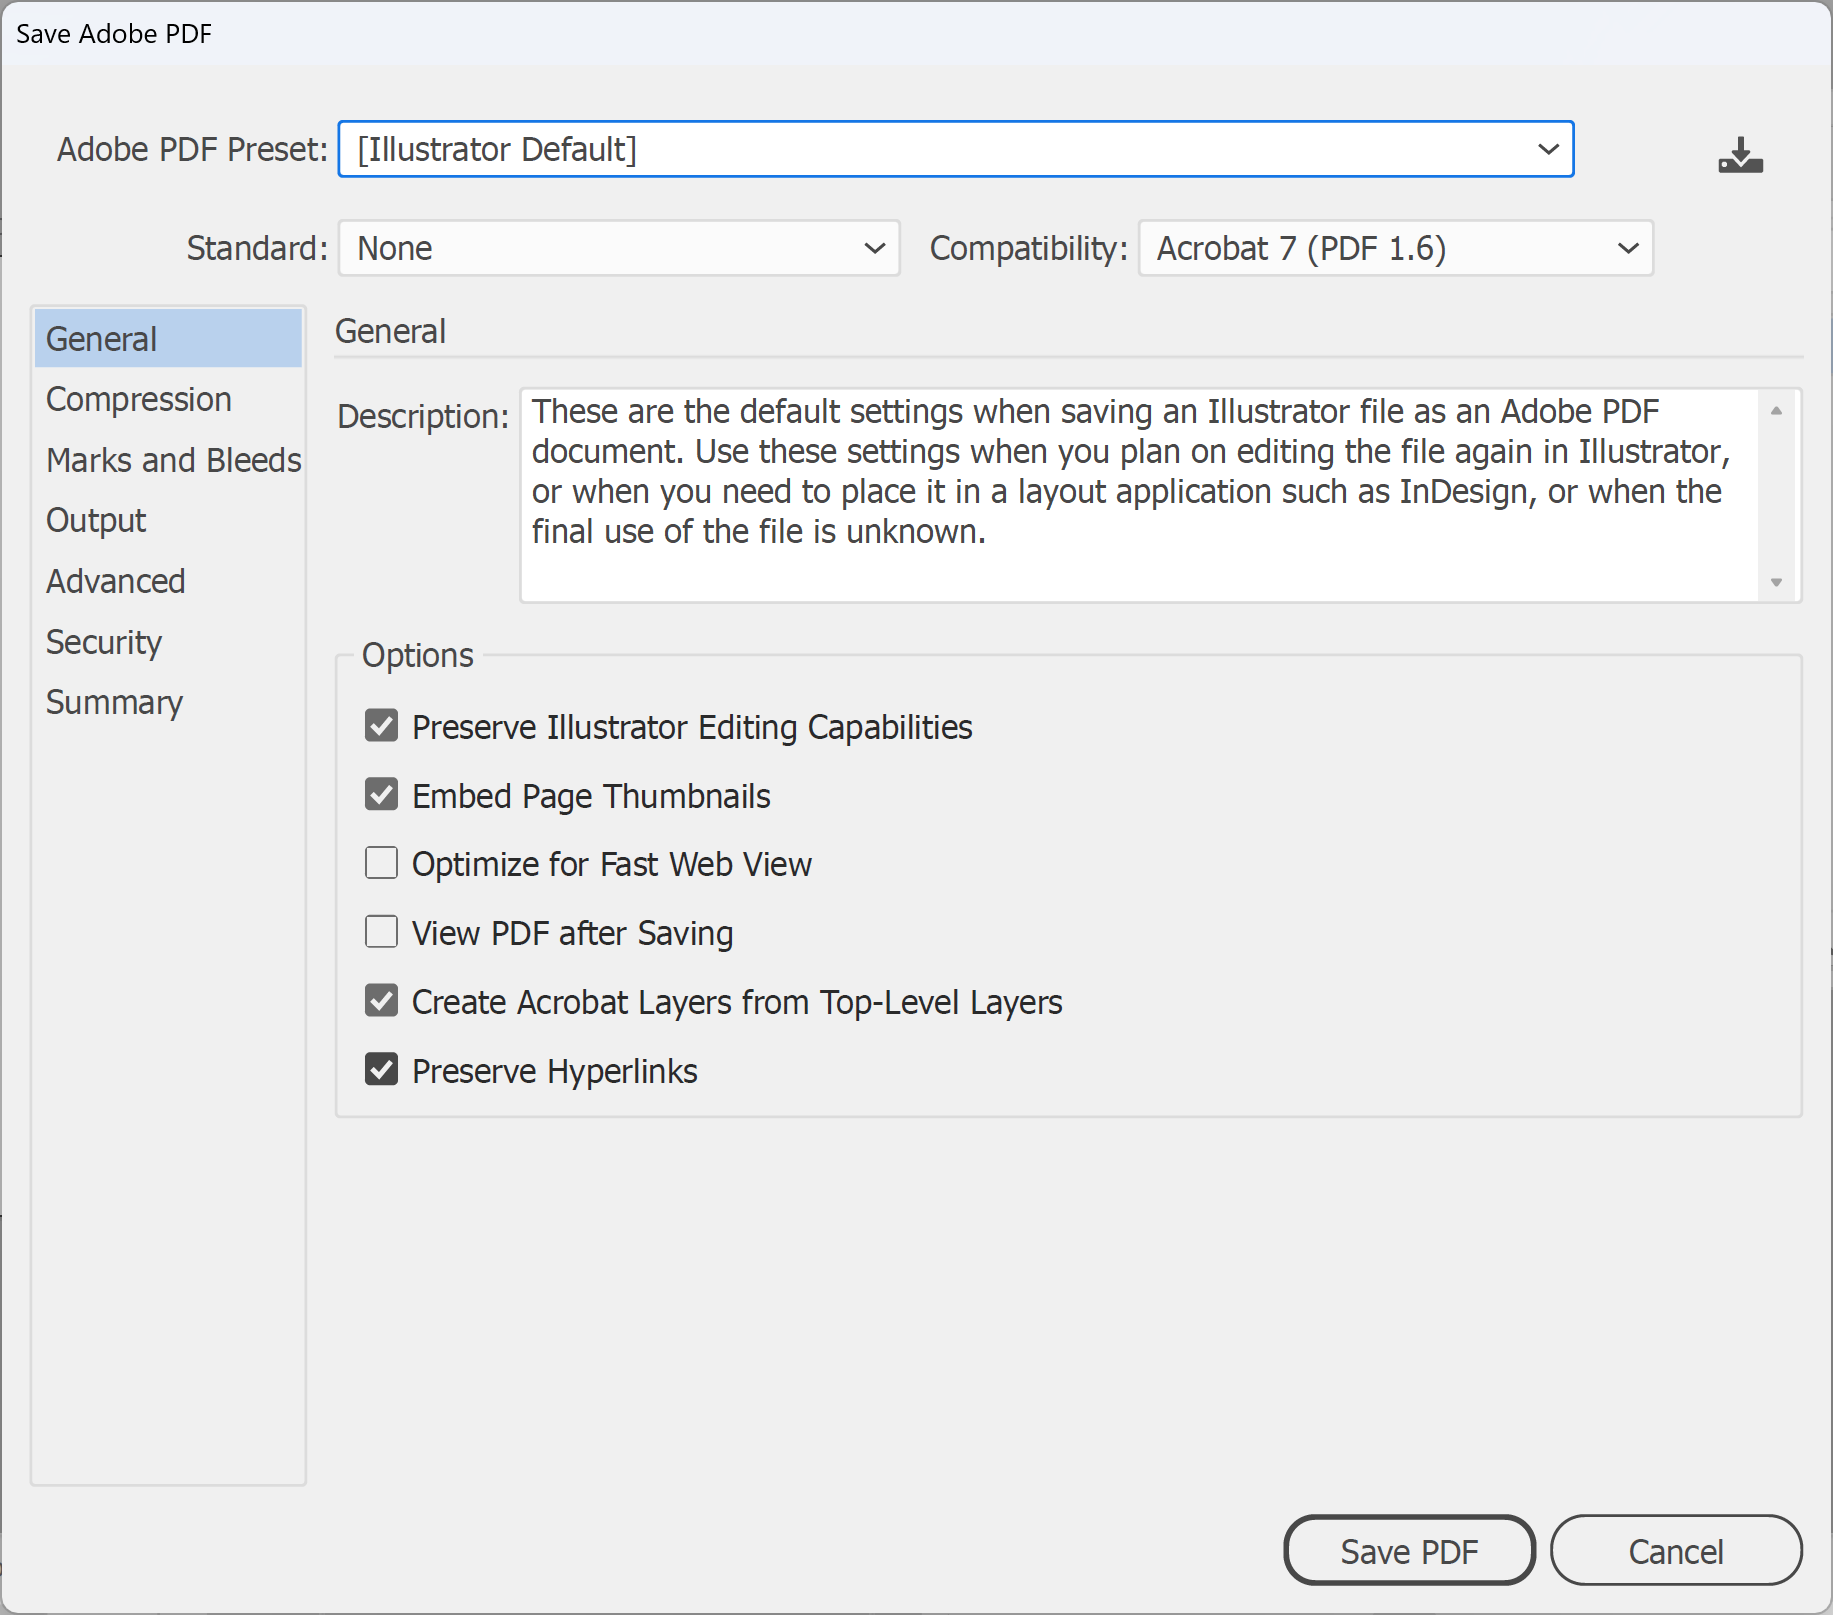
Task: Open the Advanced category
Action: [x=168, y=581]
